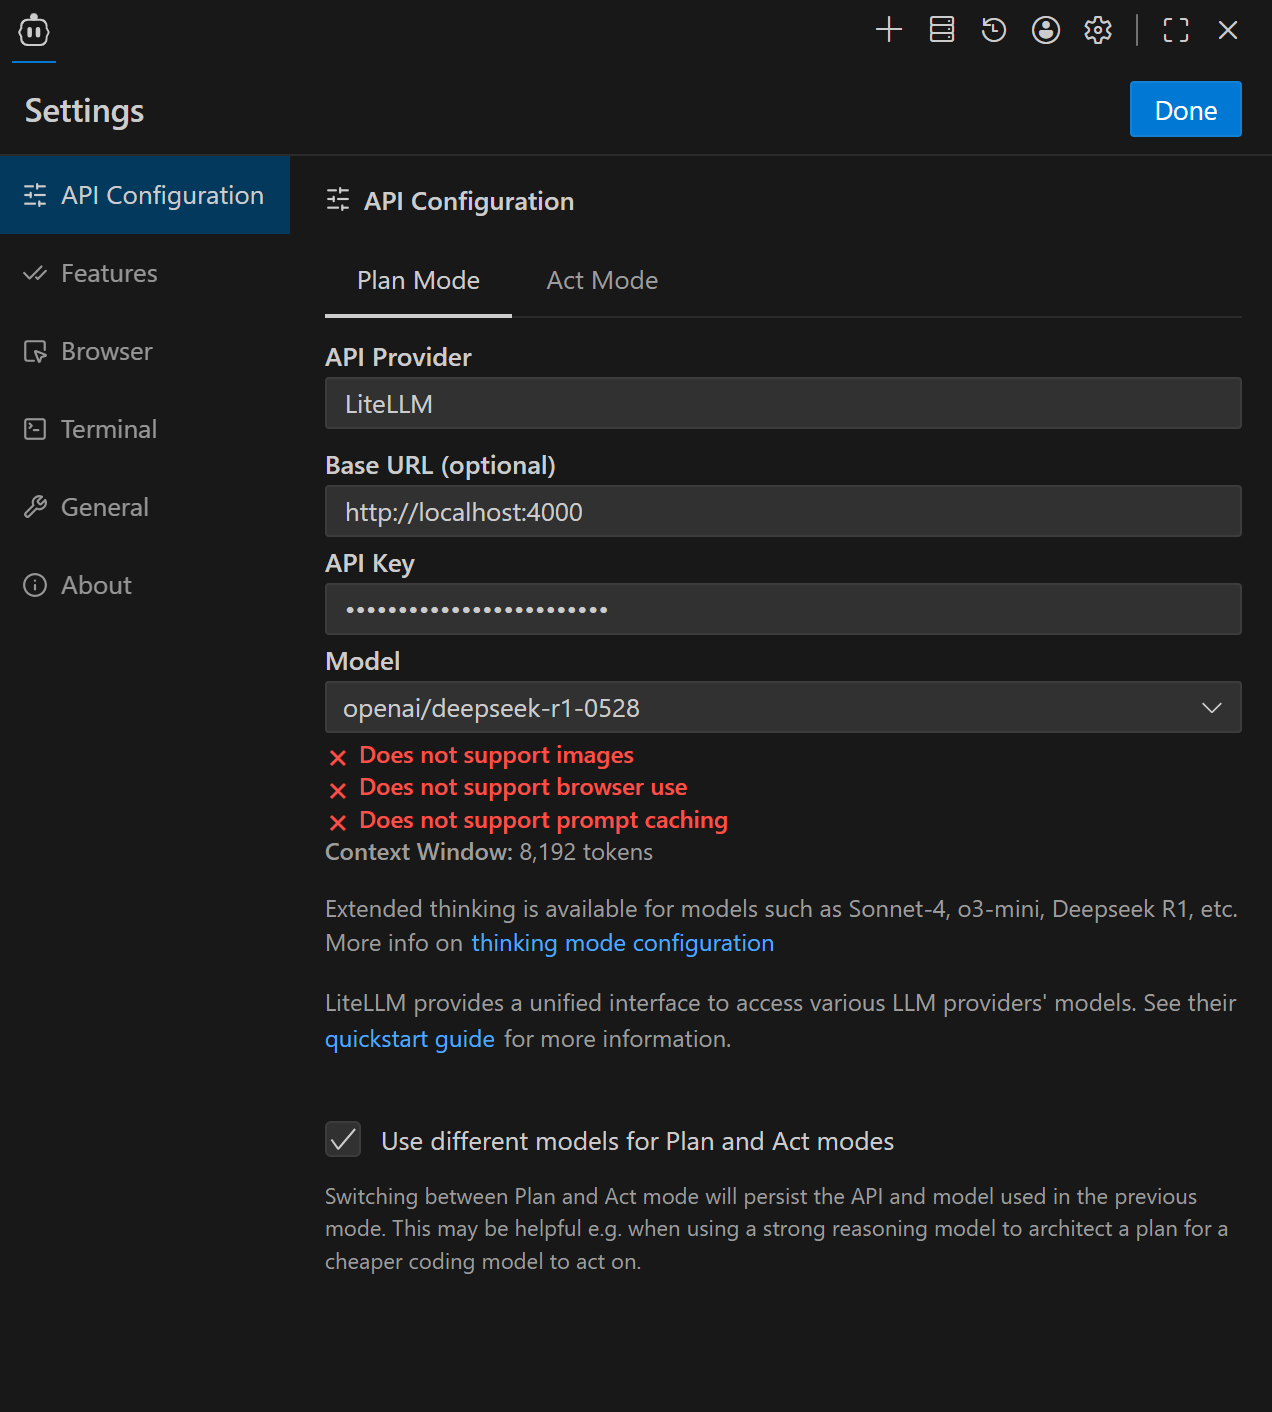Select the Plan Mode tab
Image resolution: width=1272 pixels, height=1412 pixels.
(x=418, y=281)
